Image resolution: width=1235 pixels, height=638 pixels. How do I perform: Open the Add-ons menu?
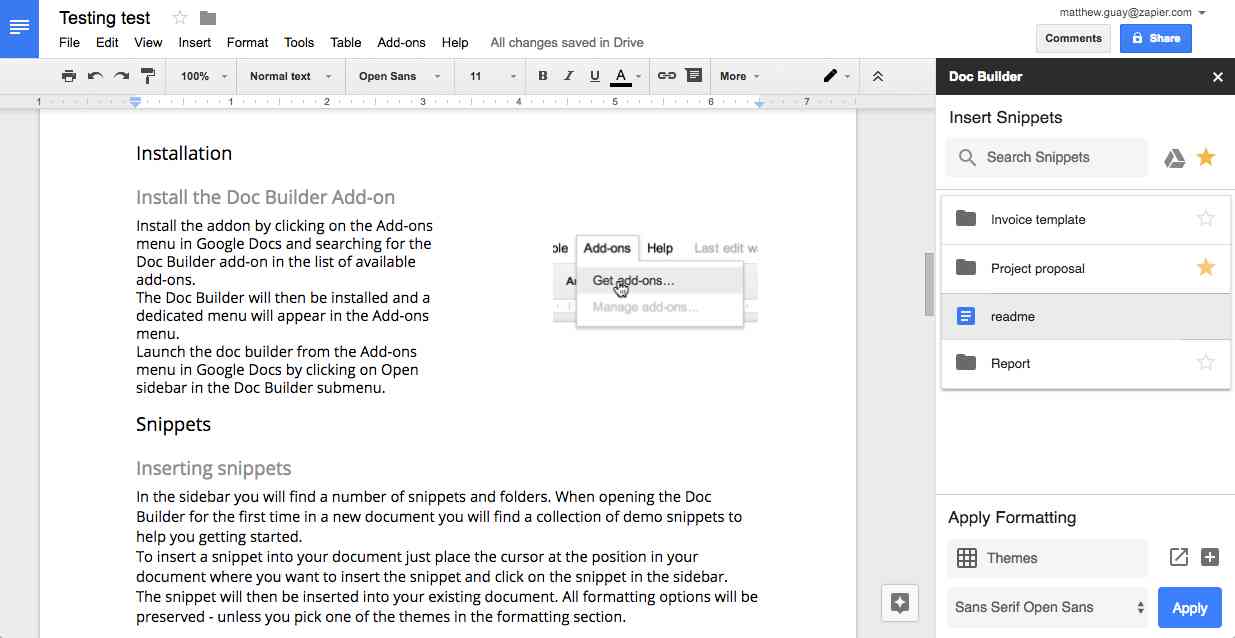coord(401,43)
